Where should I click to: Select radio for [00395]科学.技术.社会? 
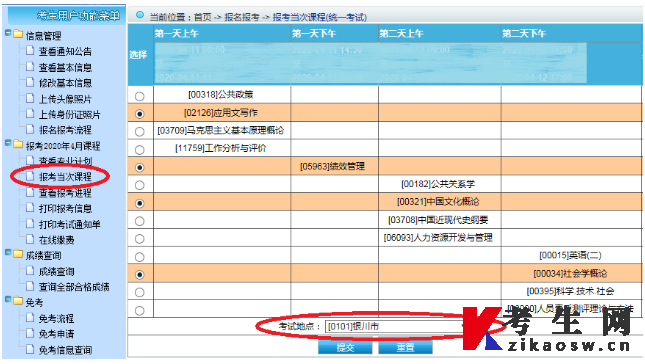(x=140, y=292)
